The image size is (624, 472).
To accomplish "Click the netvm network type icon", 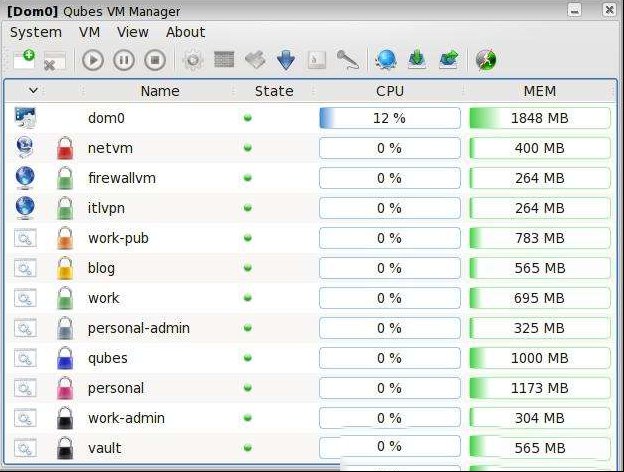I will (25, 148).
